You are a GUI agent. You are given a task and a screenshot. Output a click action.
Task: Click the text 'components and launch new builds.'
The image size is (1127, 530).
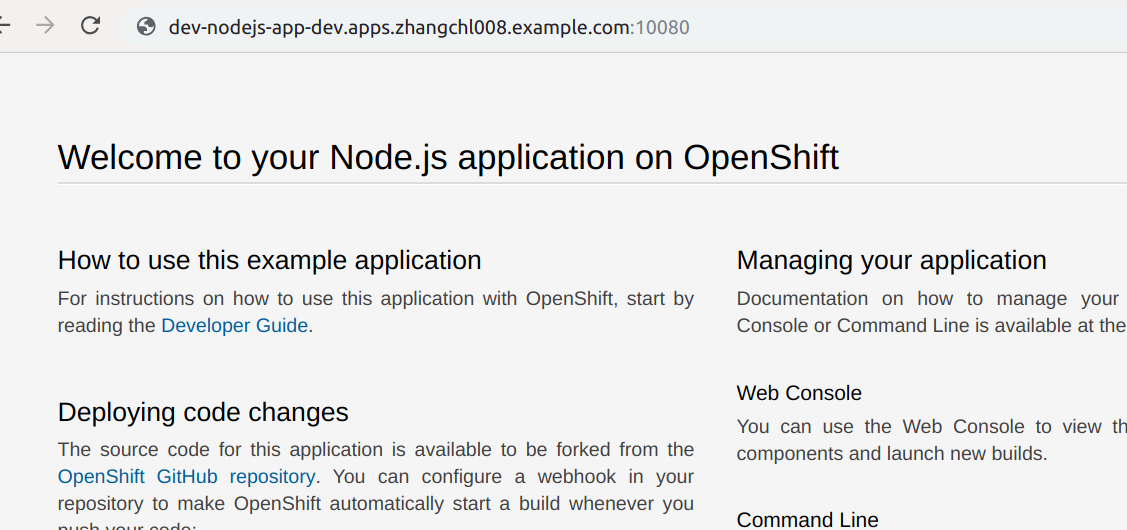892,454
